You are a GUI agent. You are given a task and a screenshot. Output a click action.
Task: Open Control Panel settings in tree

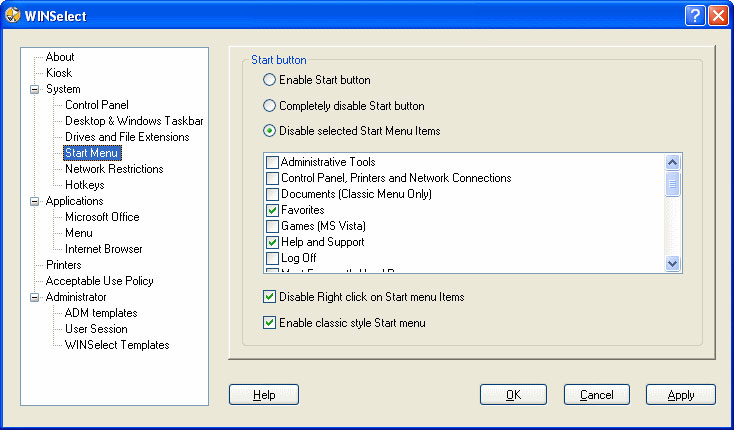tap(96, 105)
